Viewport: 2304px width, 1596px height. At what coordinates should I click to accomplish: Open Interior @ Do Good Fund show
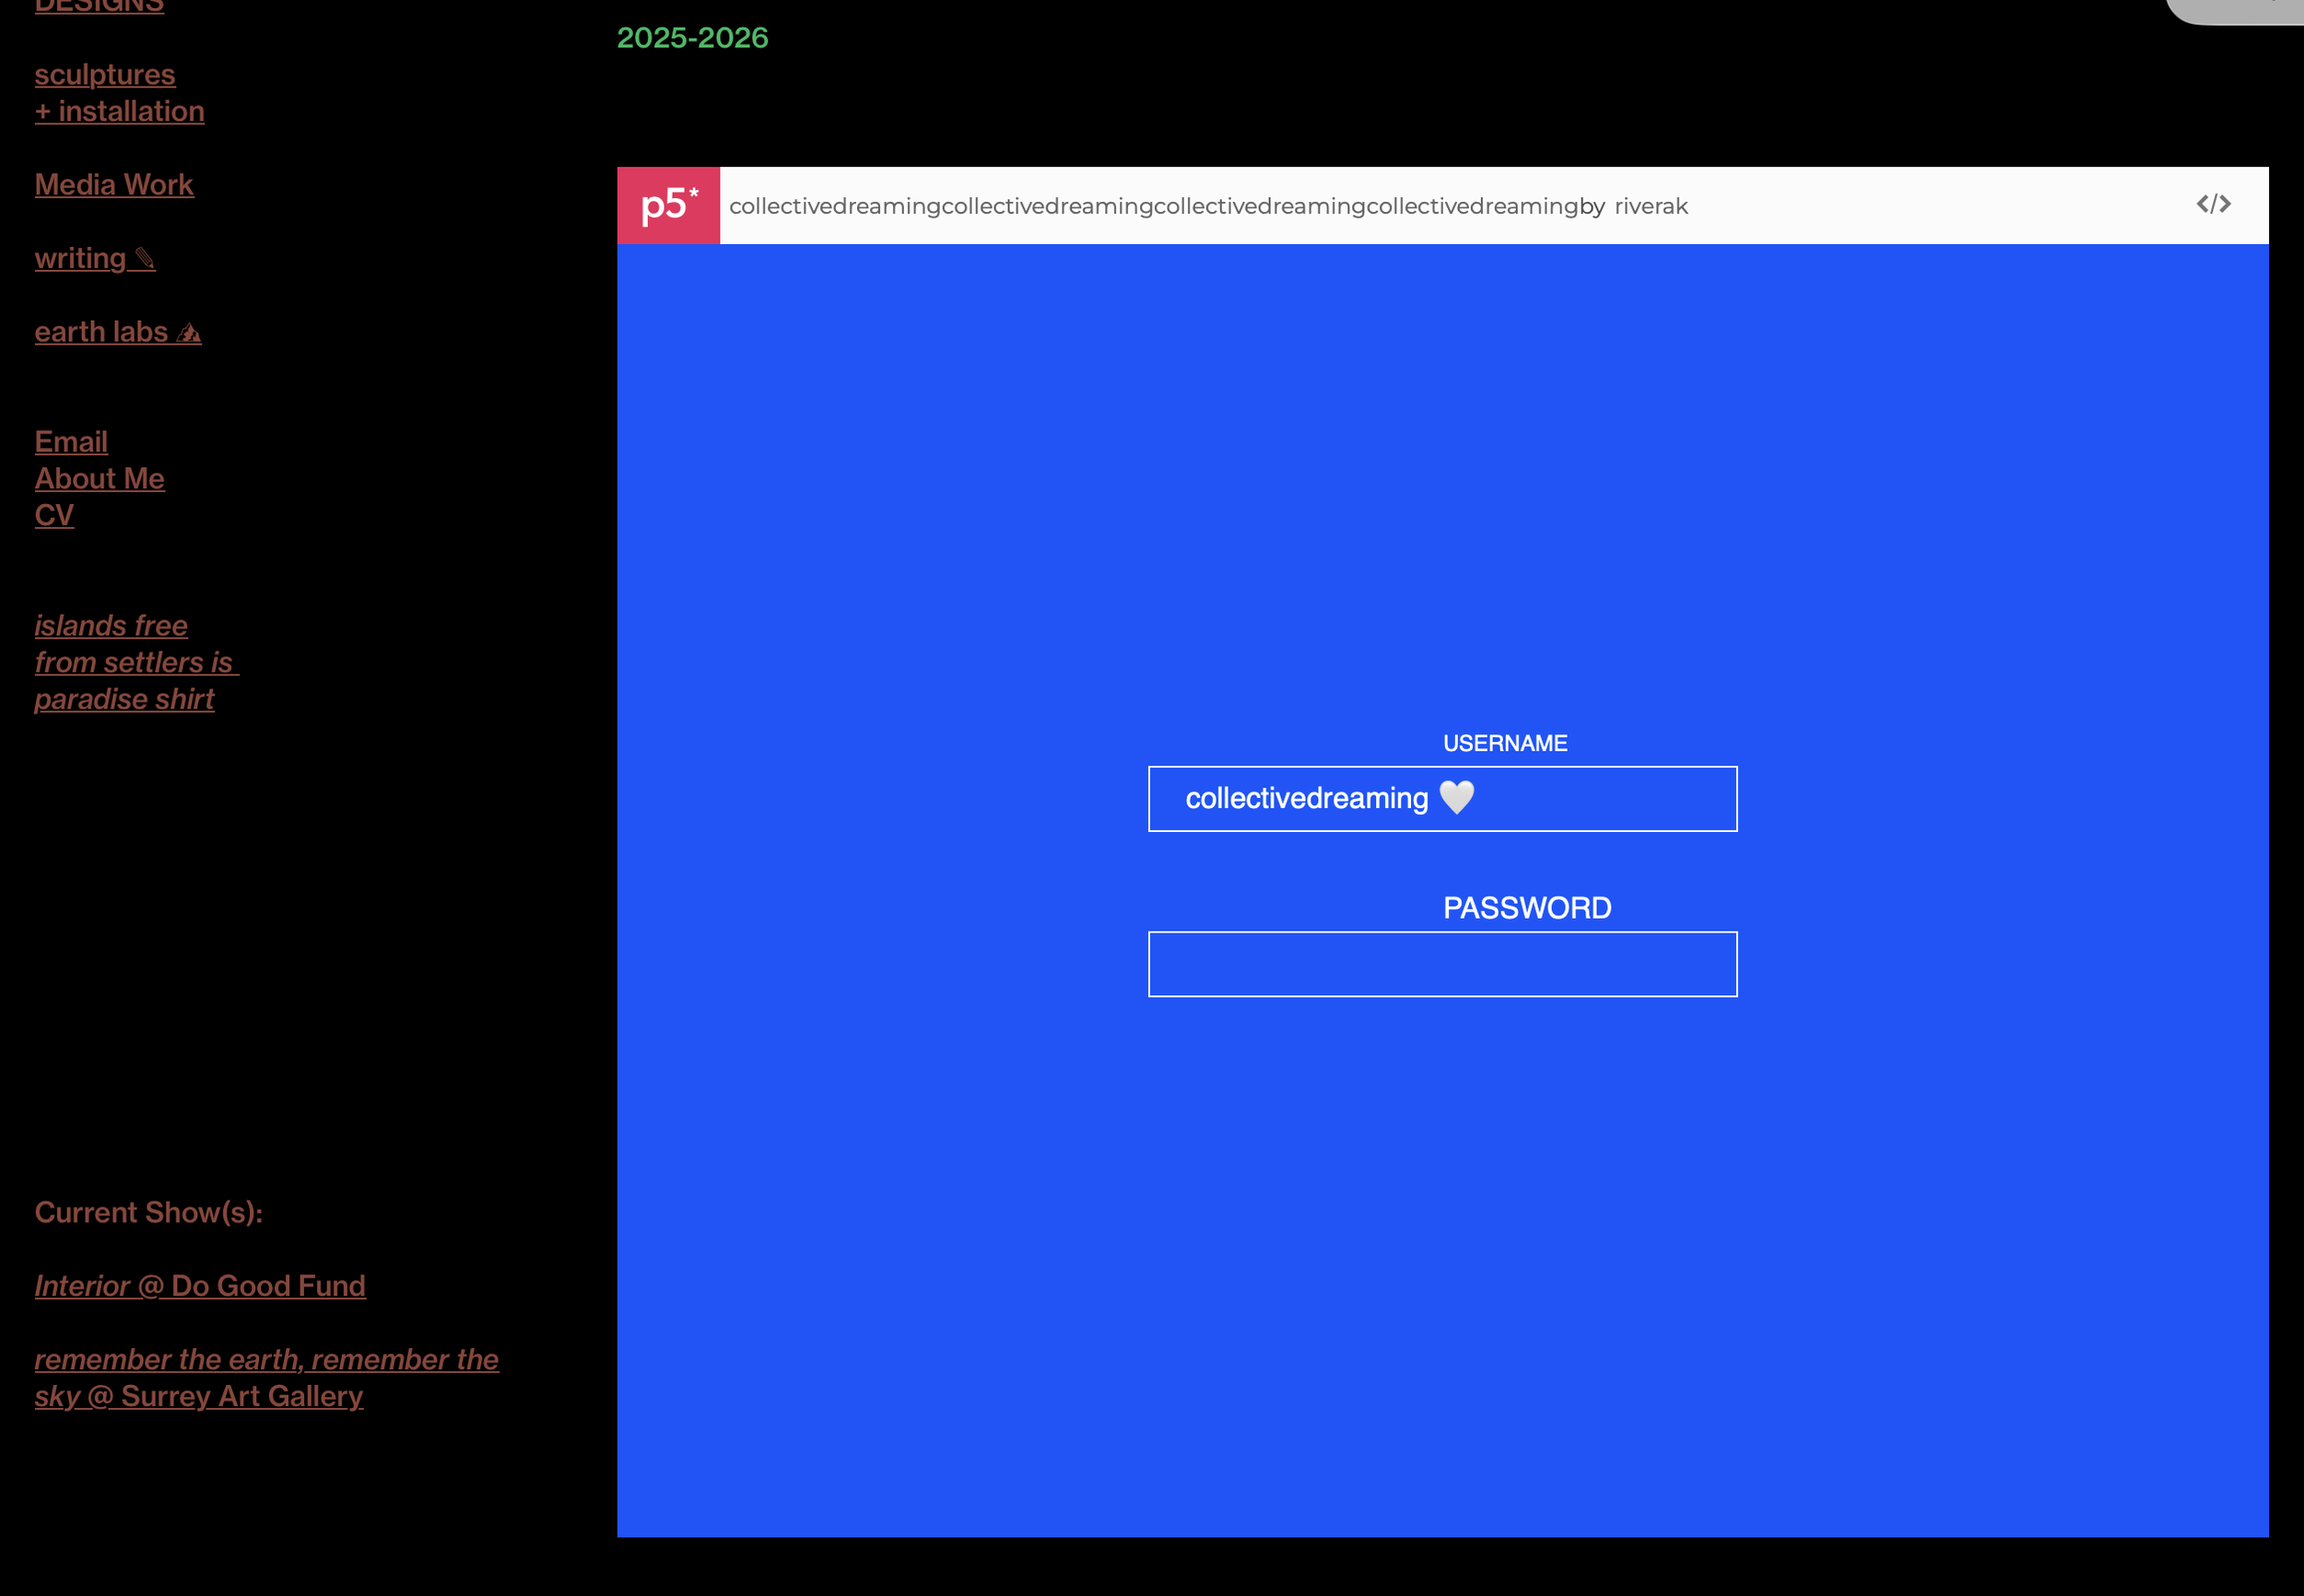point(200,1285)
